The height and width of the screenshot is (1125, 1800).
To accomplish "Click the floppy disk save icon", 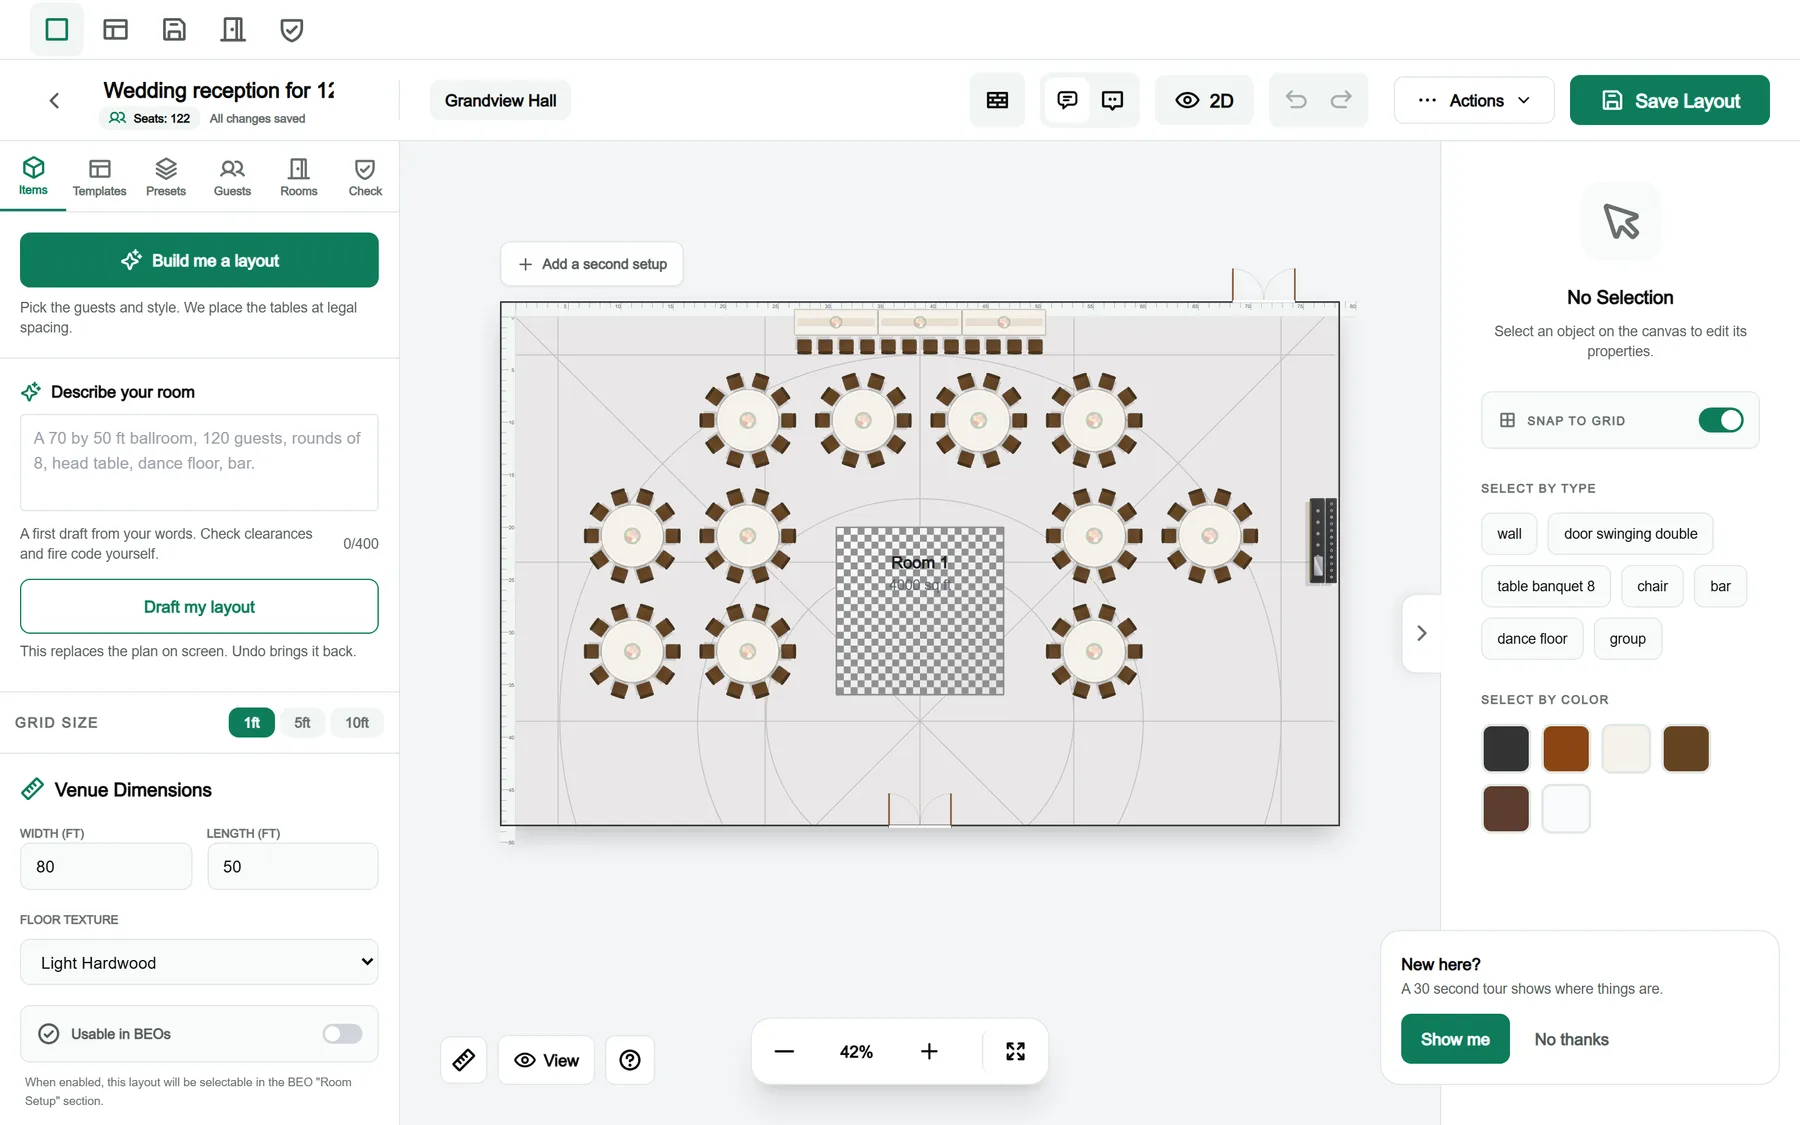I will coord(174,30).
